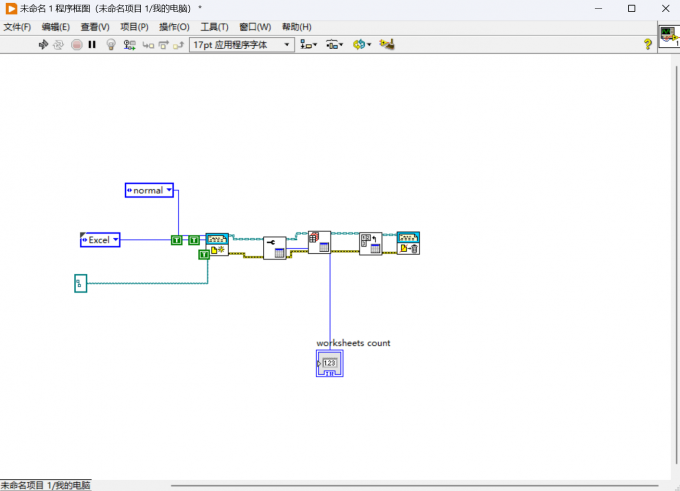Open the 项目(P) menu

tap(134, 27)
